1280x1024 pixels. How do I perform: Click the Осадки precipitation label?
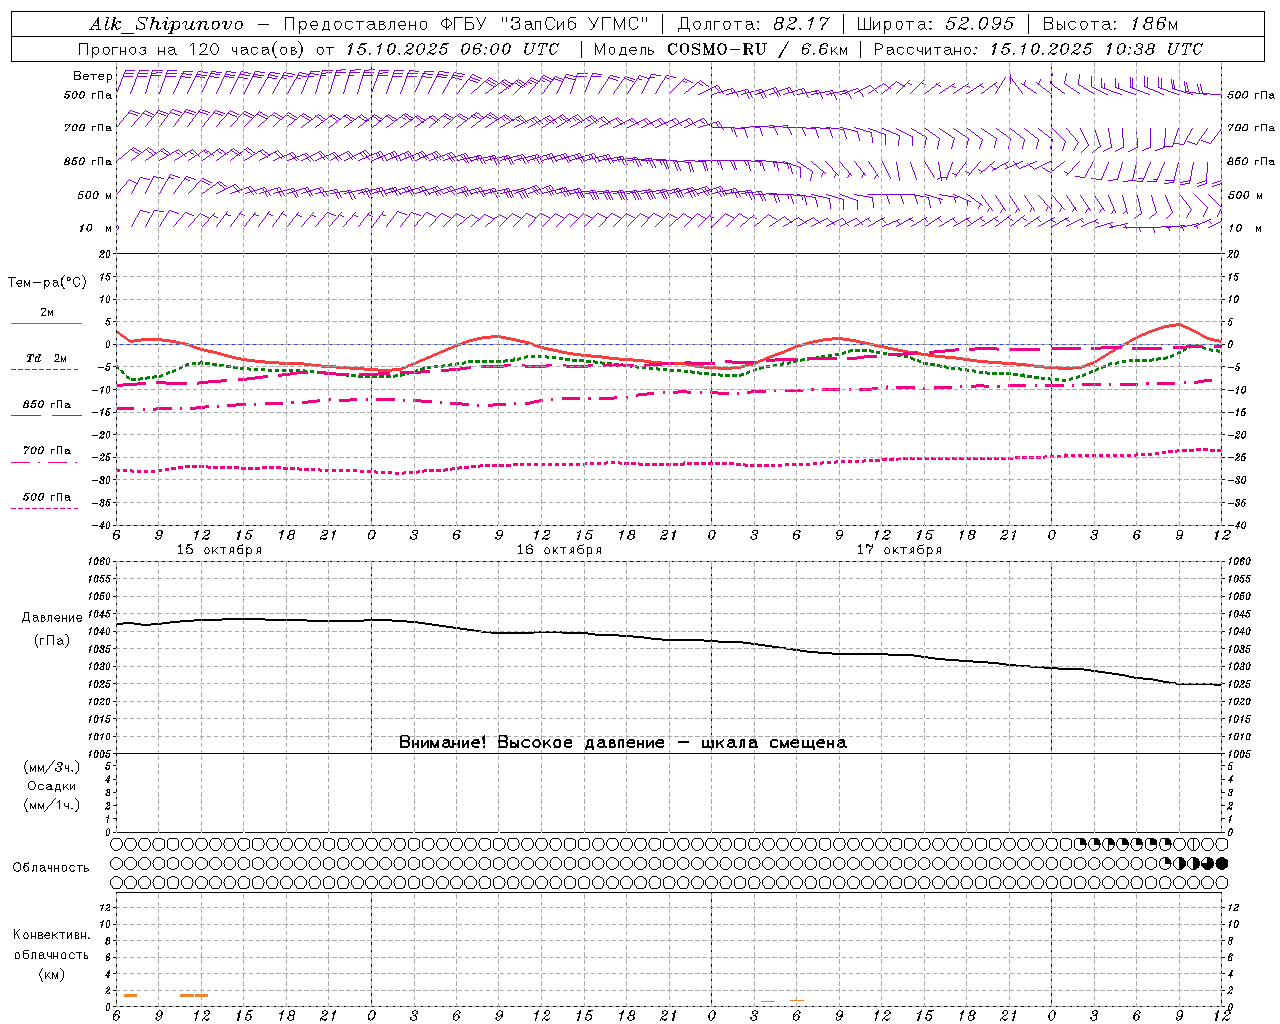[52, 786]
